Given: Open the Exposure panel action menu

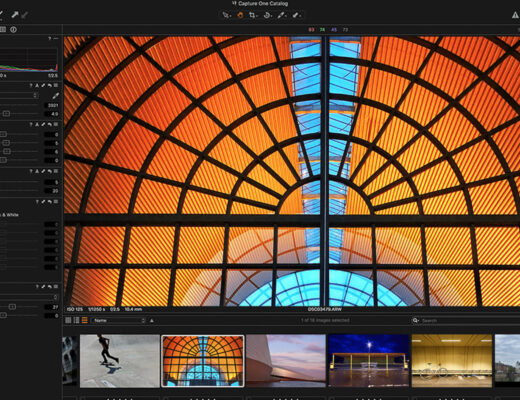Looking at the screenshot, I should pos(56,124).
